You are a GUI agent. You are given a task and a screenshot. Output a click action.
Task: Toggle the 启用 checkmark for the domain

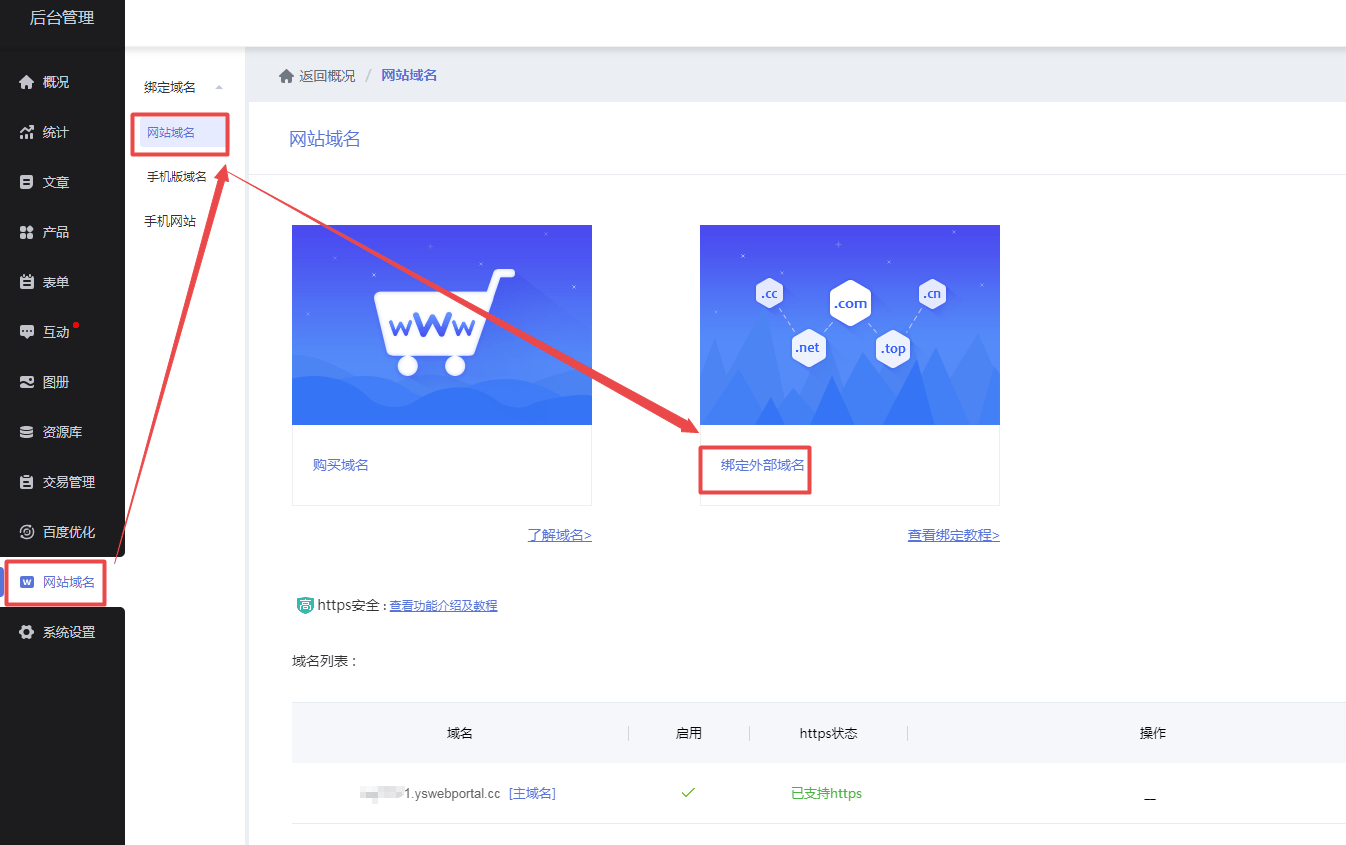(688, 792)
